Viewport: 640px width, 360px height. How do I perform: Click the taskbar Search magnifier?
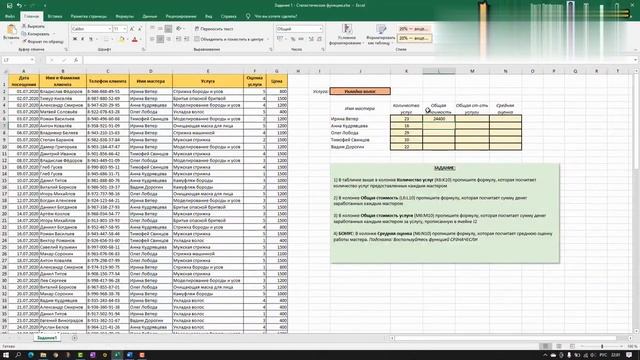click(18, 355)
